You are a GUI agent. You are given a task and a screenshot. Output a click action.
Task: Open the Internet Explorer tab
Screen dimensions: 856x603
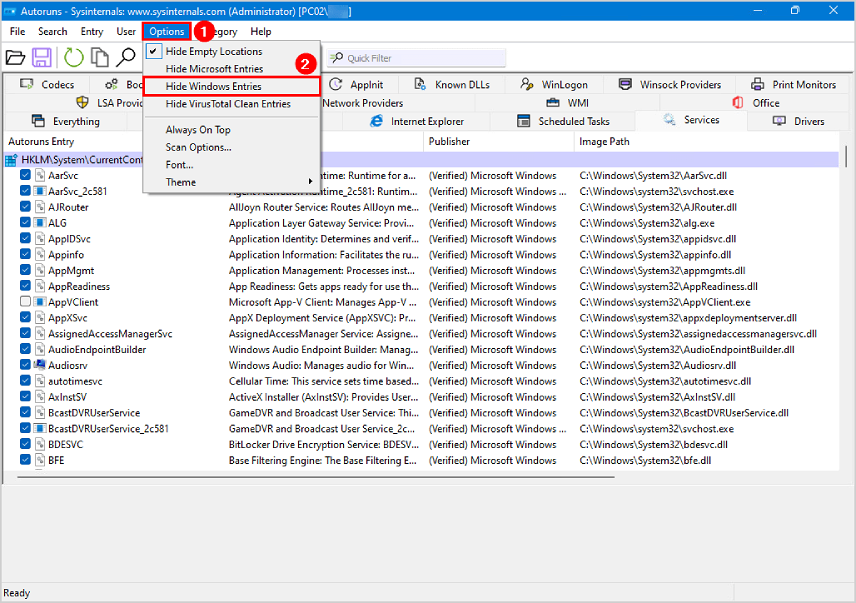point(417,121)
